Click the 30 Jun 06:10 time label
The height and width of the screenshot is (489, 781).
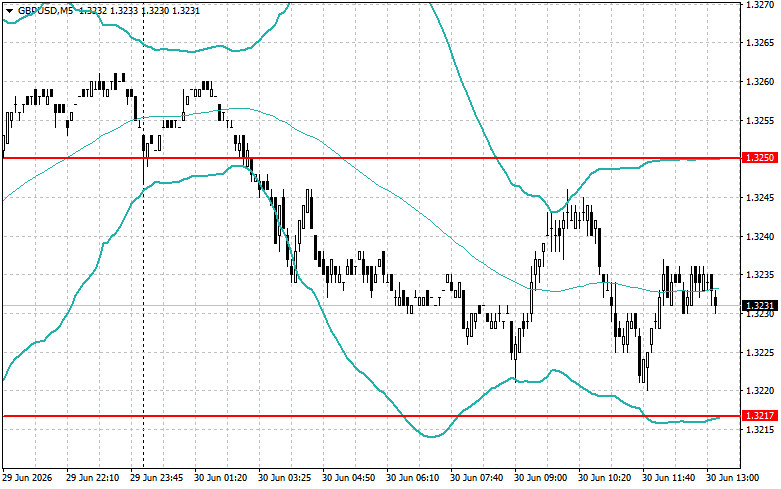pos(413,478)
